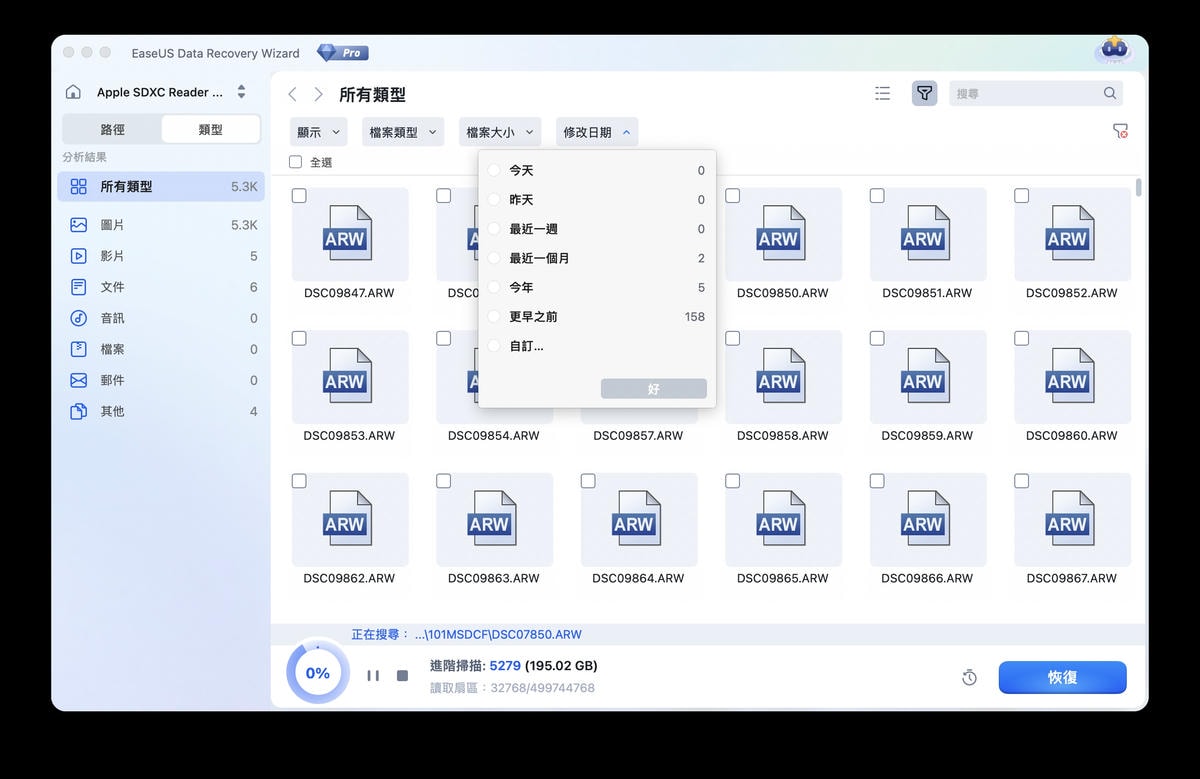The image size is (1200, 779).
Task: Switch to the 路徑 tab
Action: [x=112, y=129]
